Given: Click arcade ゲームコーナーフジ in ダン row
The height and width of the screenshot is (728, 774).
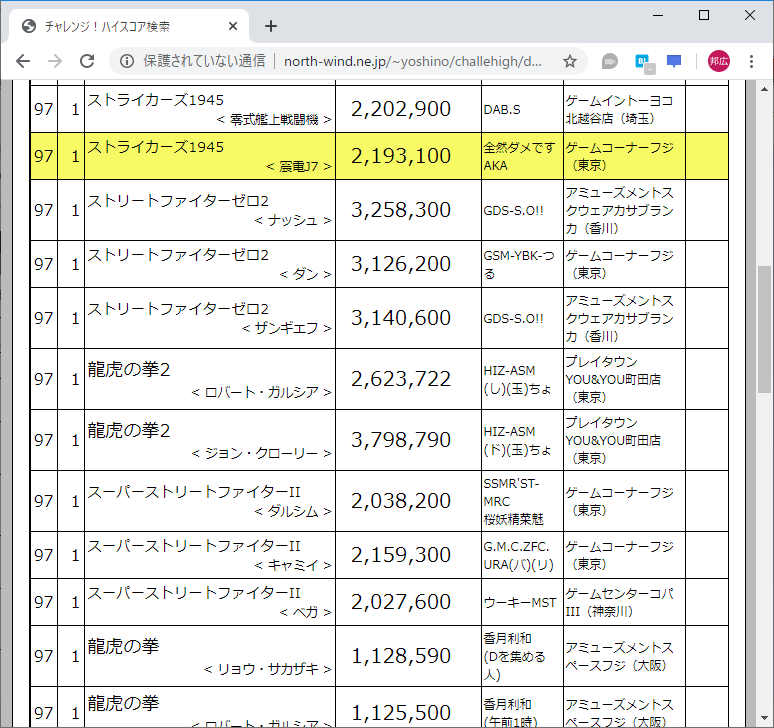Looking at the screenshot, I should tap(619, 265).
